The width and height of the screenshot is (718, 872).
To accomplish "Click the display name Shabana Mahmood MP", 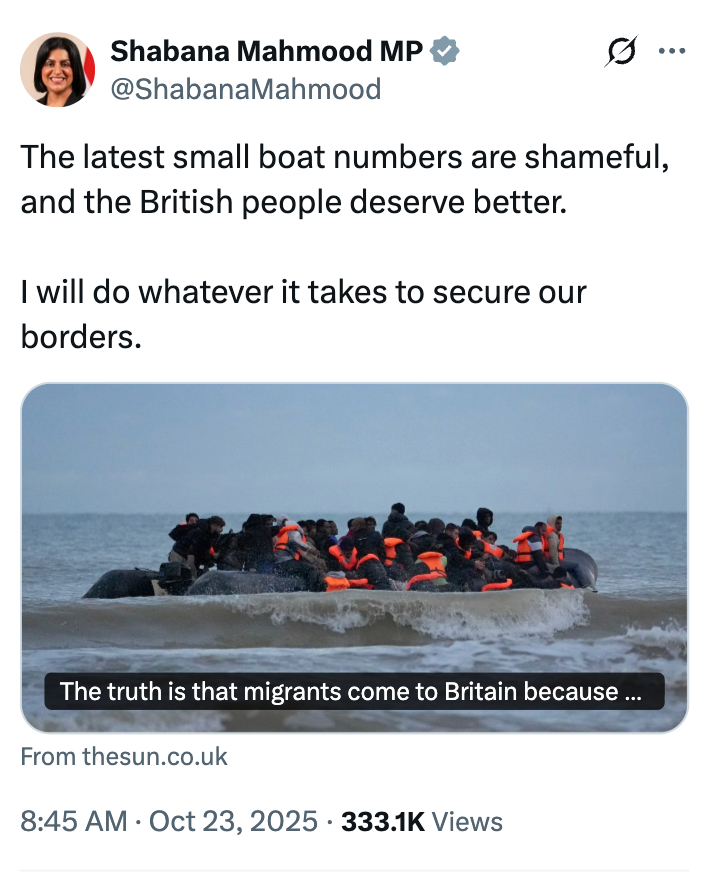I will [268, 51].
